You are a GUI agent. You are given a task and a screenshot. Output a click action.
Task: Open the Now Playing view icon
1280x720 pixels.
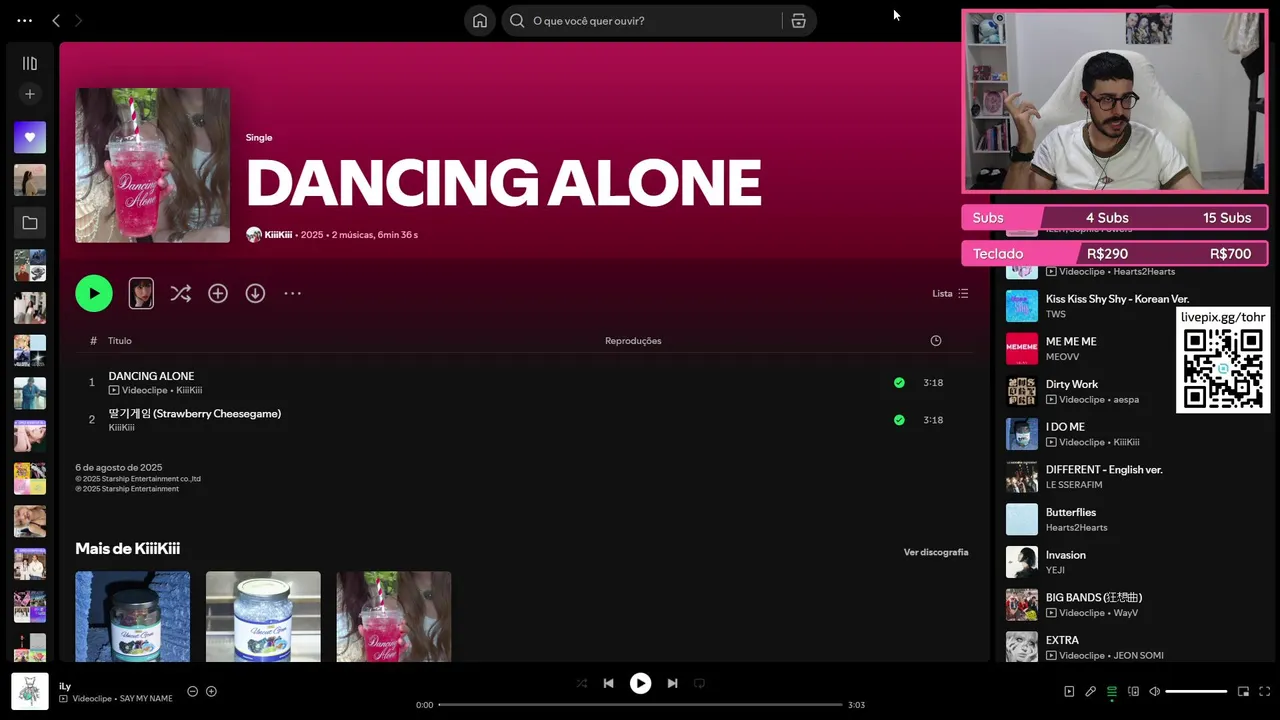coord(1069,691)
